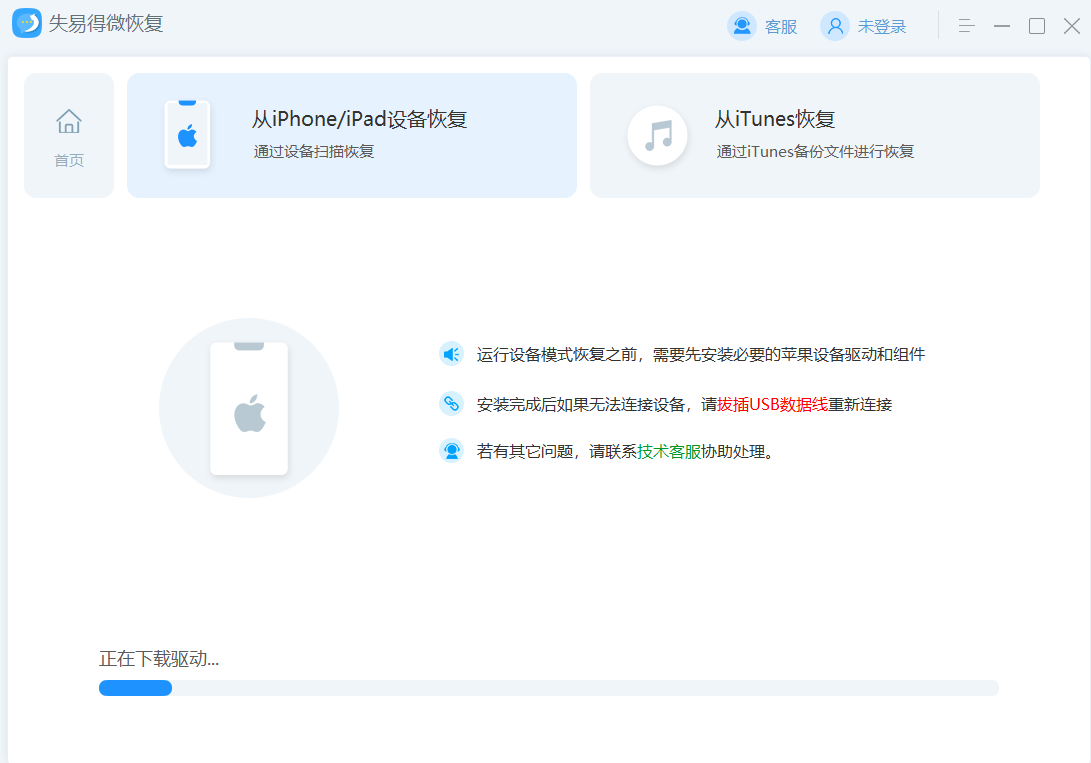Open the hamburger menu icon in title bar
The image size is (1091, 763).
pyautogui.click(x=966, y=26)
